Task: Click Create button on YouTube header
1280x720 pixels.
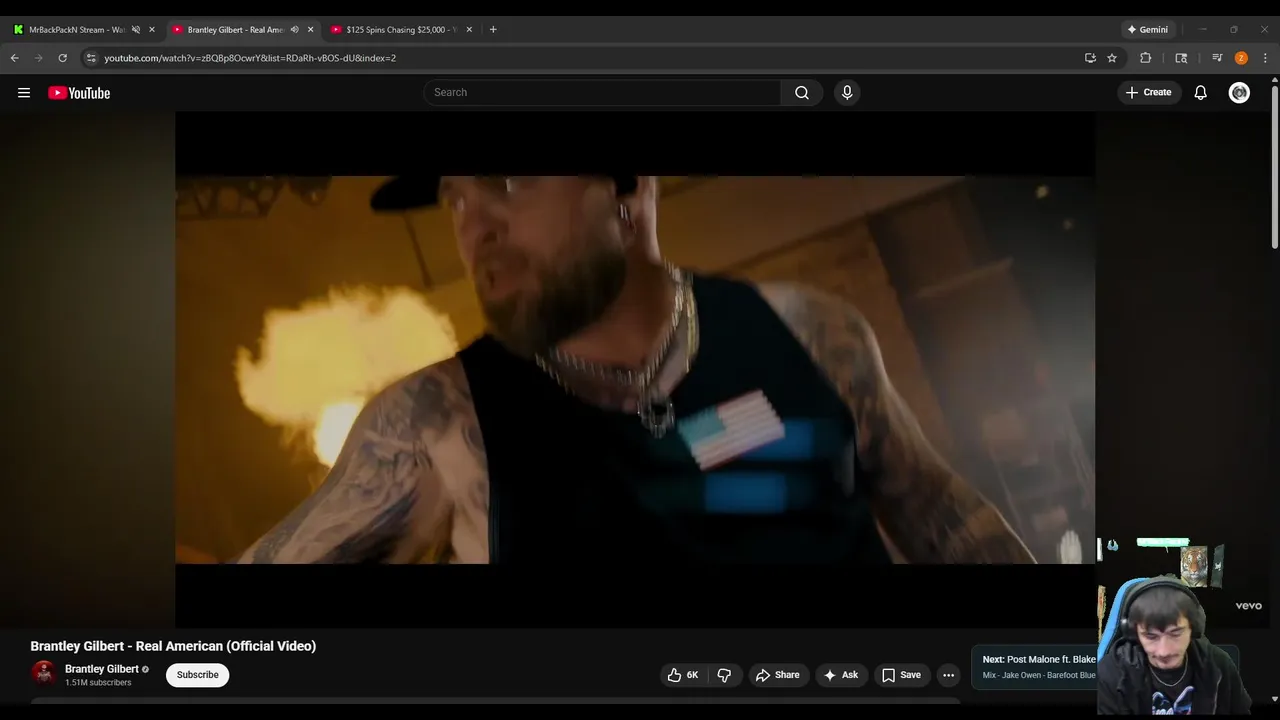Action: 1148,92
